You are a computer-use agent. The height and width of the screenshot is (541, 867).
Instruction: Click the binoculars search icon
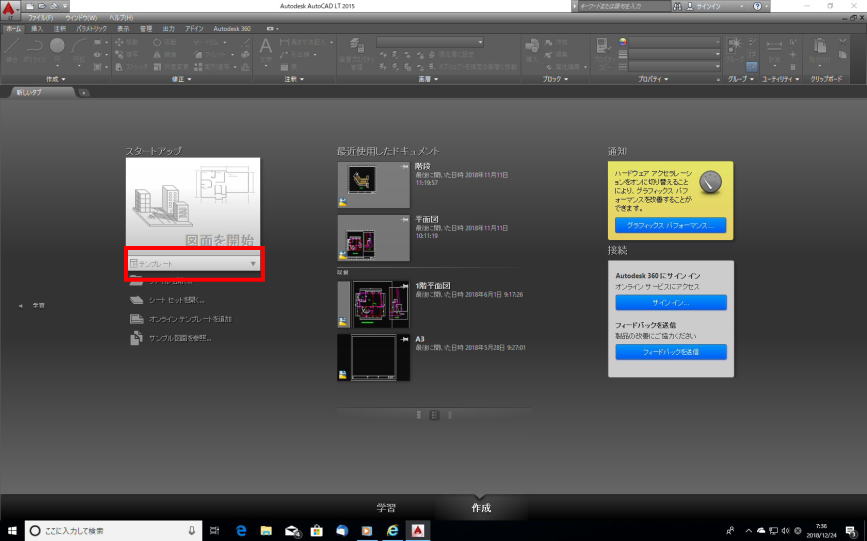[x=678, y=6]
